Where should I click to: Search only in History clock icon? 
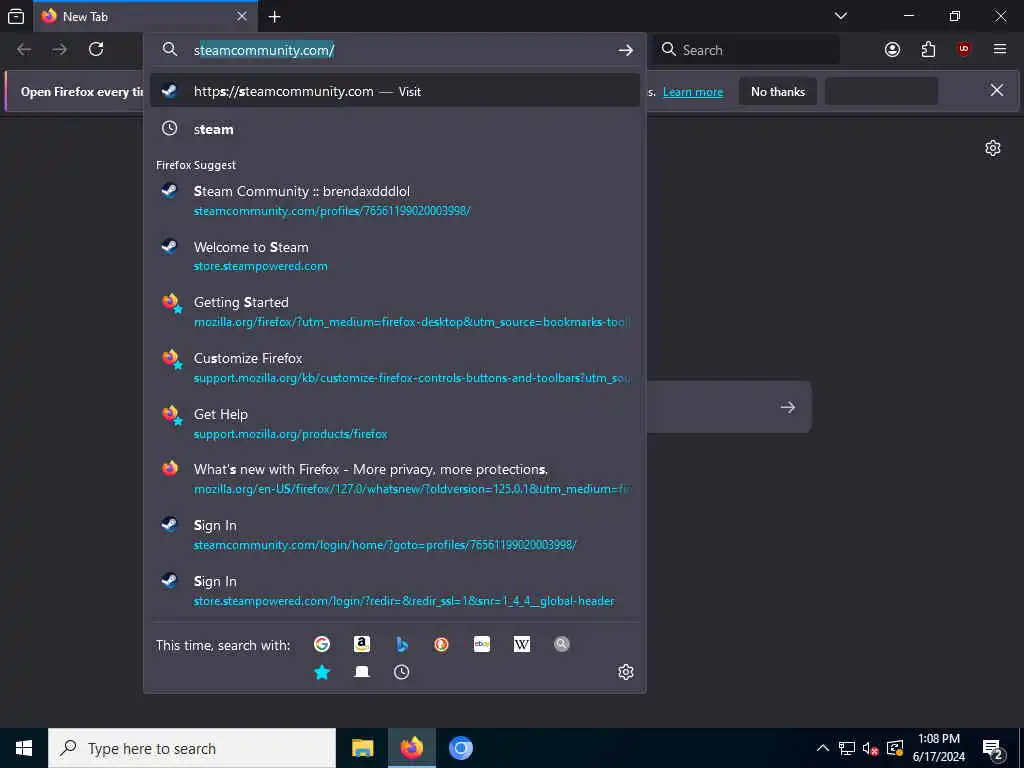[402, 672]
